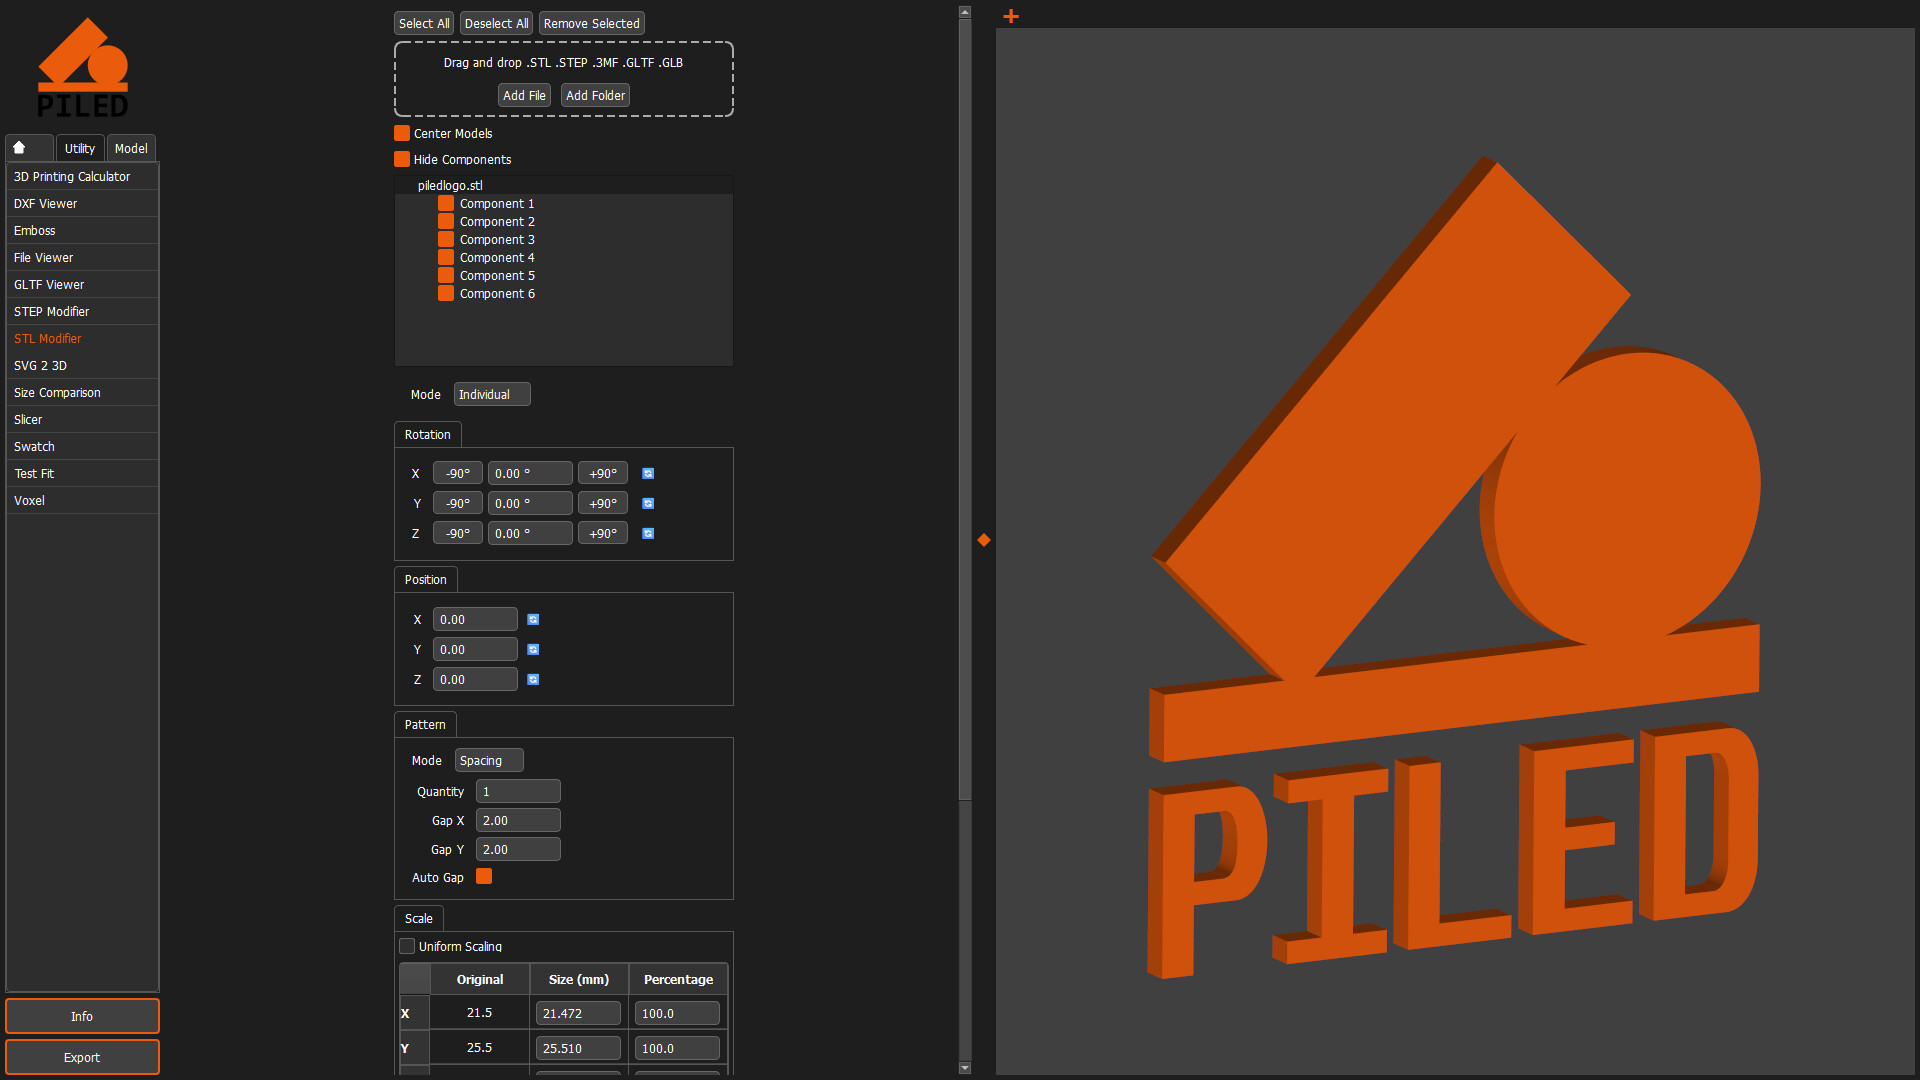The height and width of the screenshot is (1080, 1920).
Task: Click the red plus marker in the viewport
Action: (1011, 16)
